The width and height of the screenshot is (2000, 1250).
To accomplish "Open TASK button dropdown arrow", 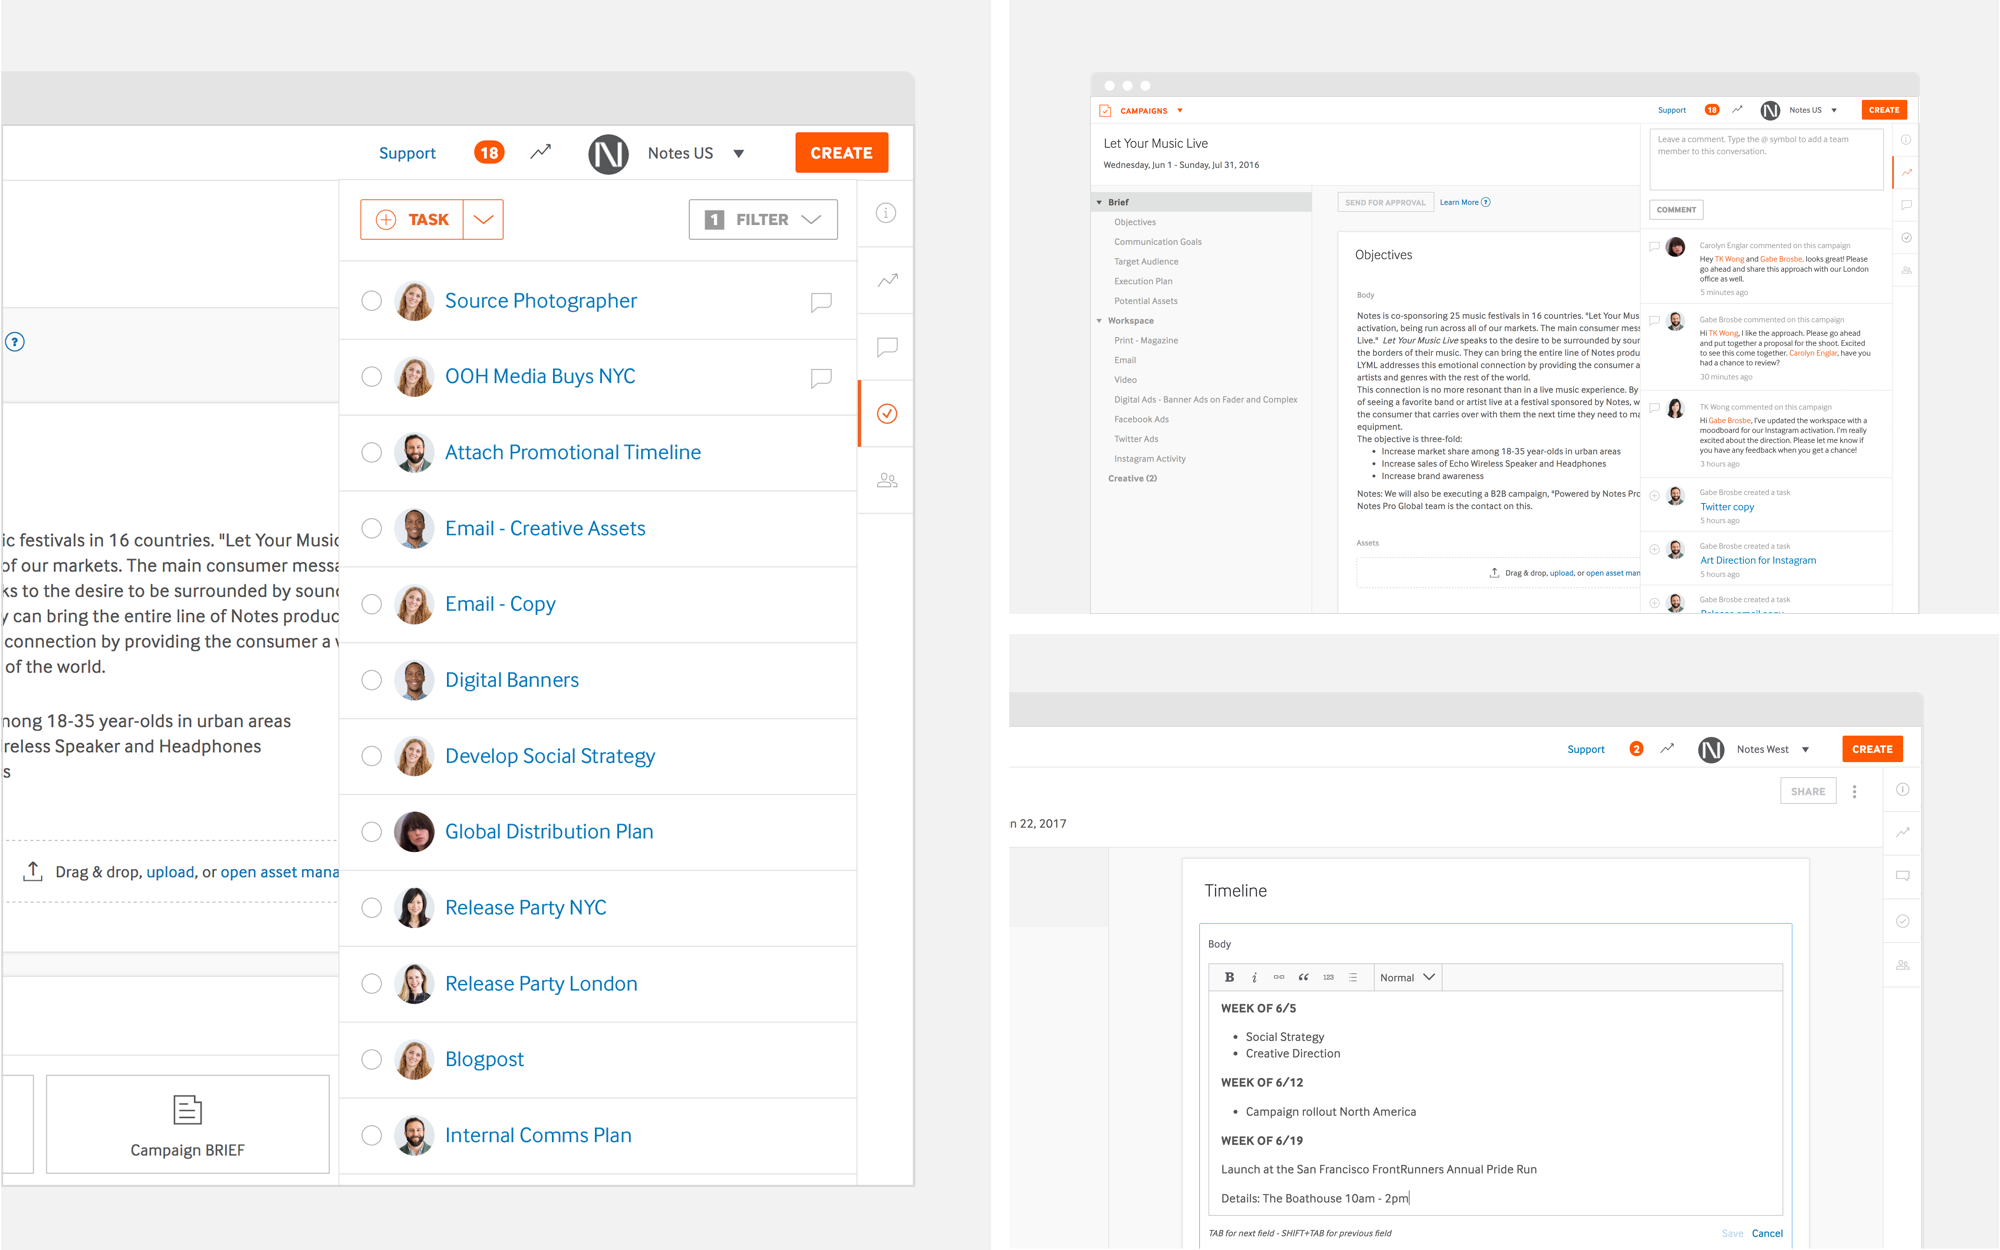I will point(483,219).
